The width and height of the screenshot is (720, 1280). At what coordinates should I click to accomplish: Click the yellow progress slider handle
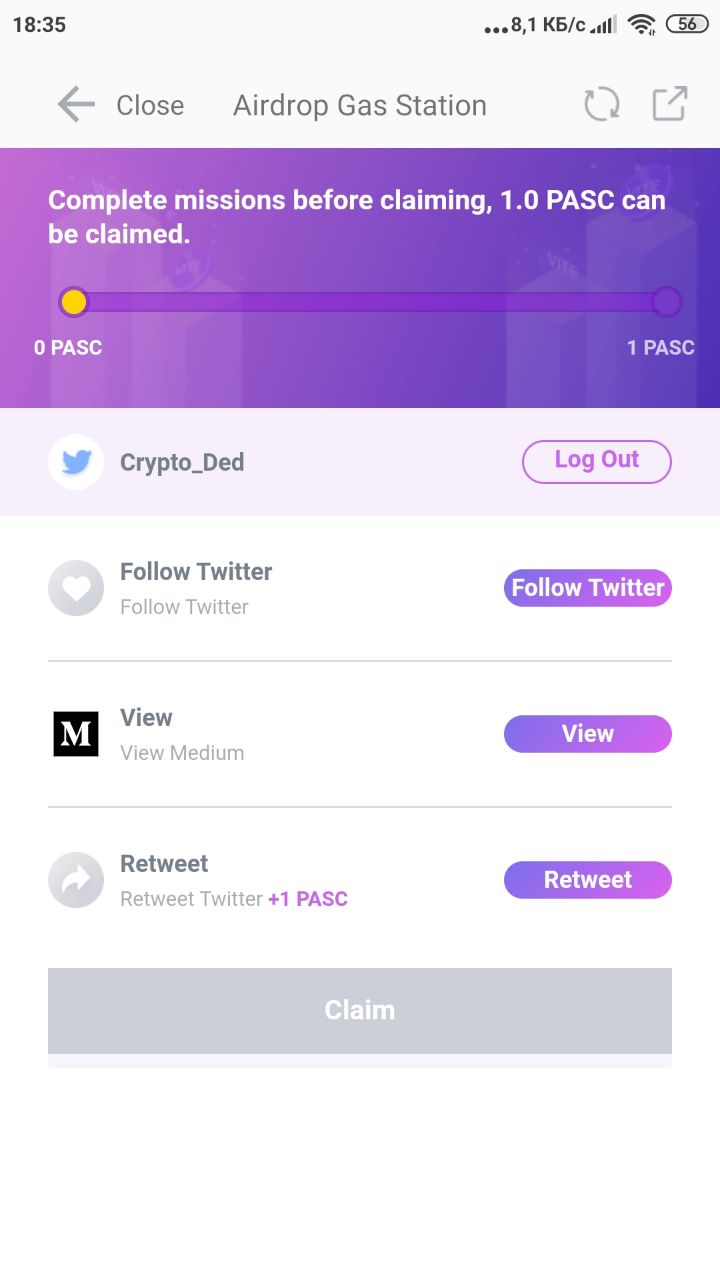[74, 302]
